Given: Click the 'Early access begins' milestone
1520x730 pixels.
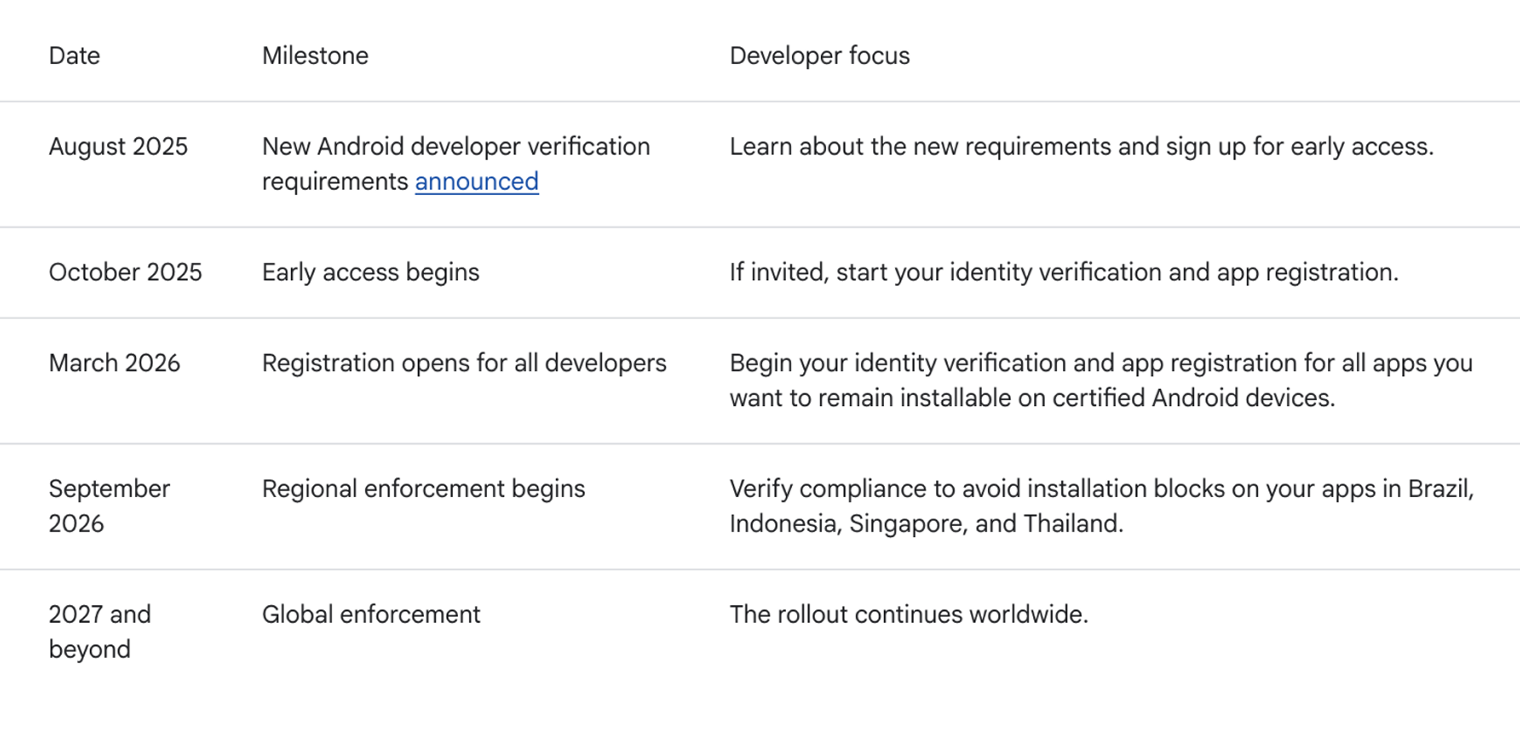Looking at the screenshot, I should click(370, 273).
